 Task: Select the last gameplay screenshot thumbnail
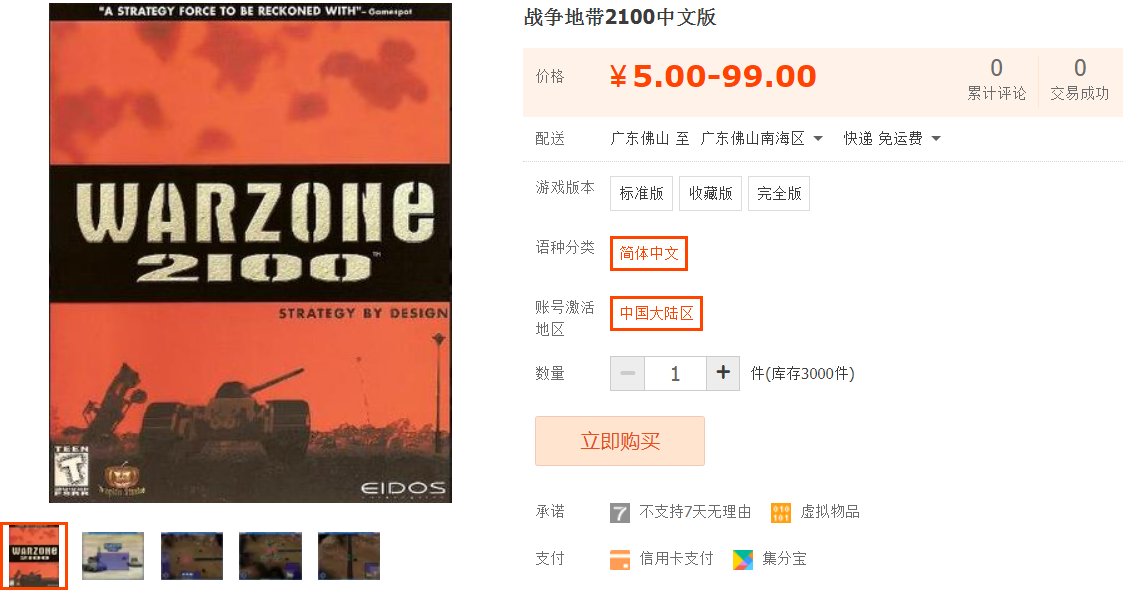(x=349, y=556)
